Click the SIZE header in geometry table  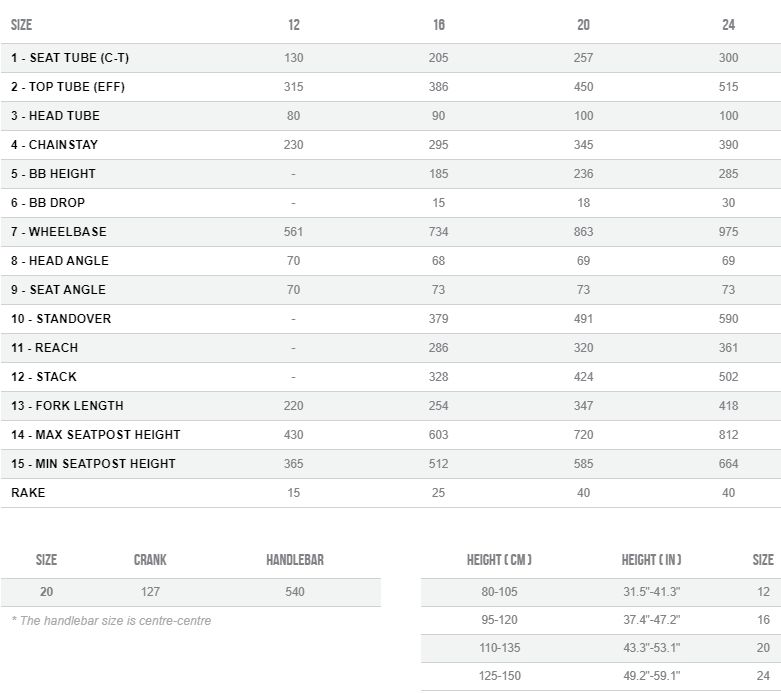[x=21, y=25]
